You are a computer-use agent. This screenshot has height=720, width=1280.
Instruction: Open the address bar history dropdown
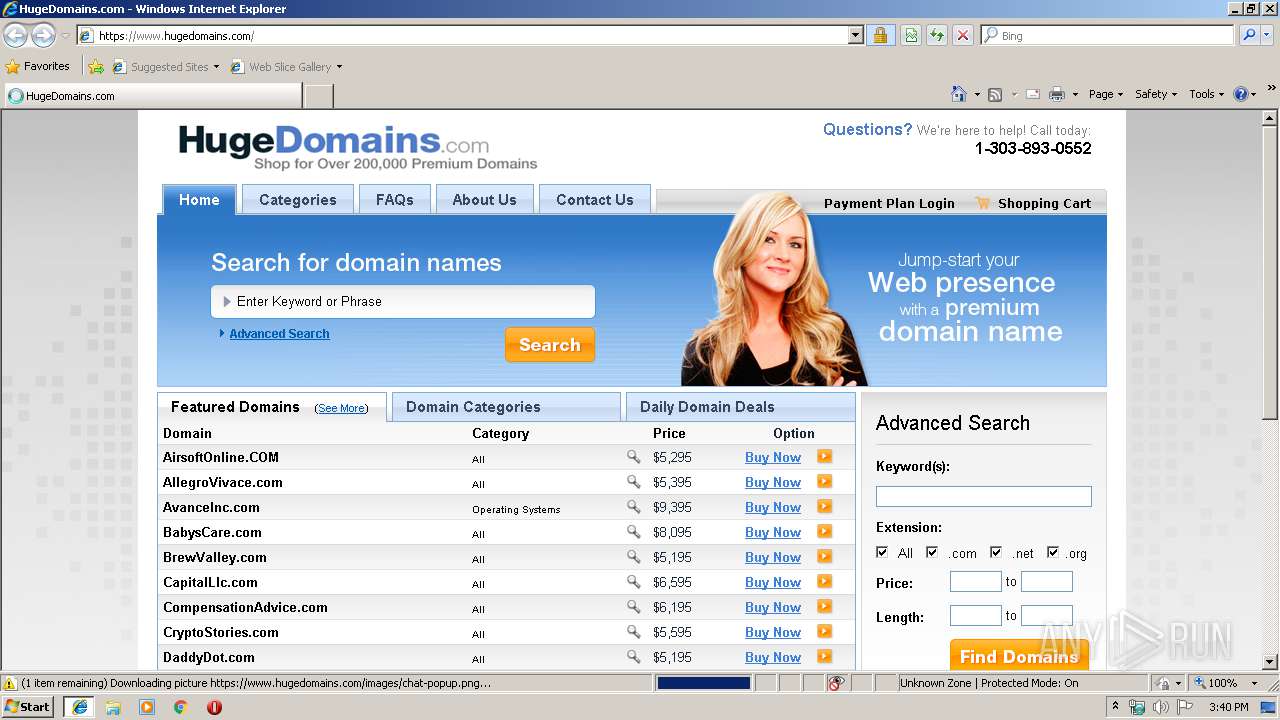[x=855, y=35]
